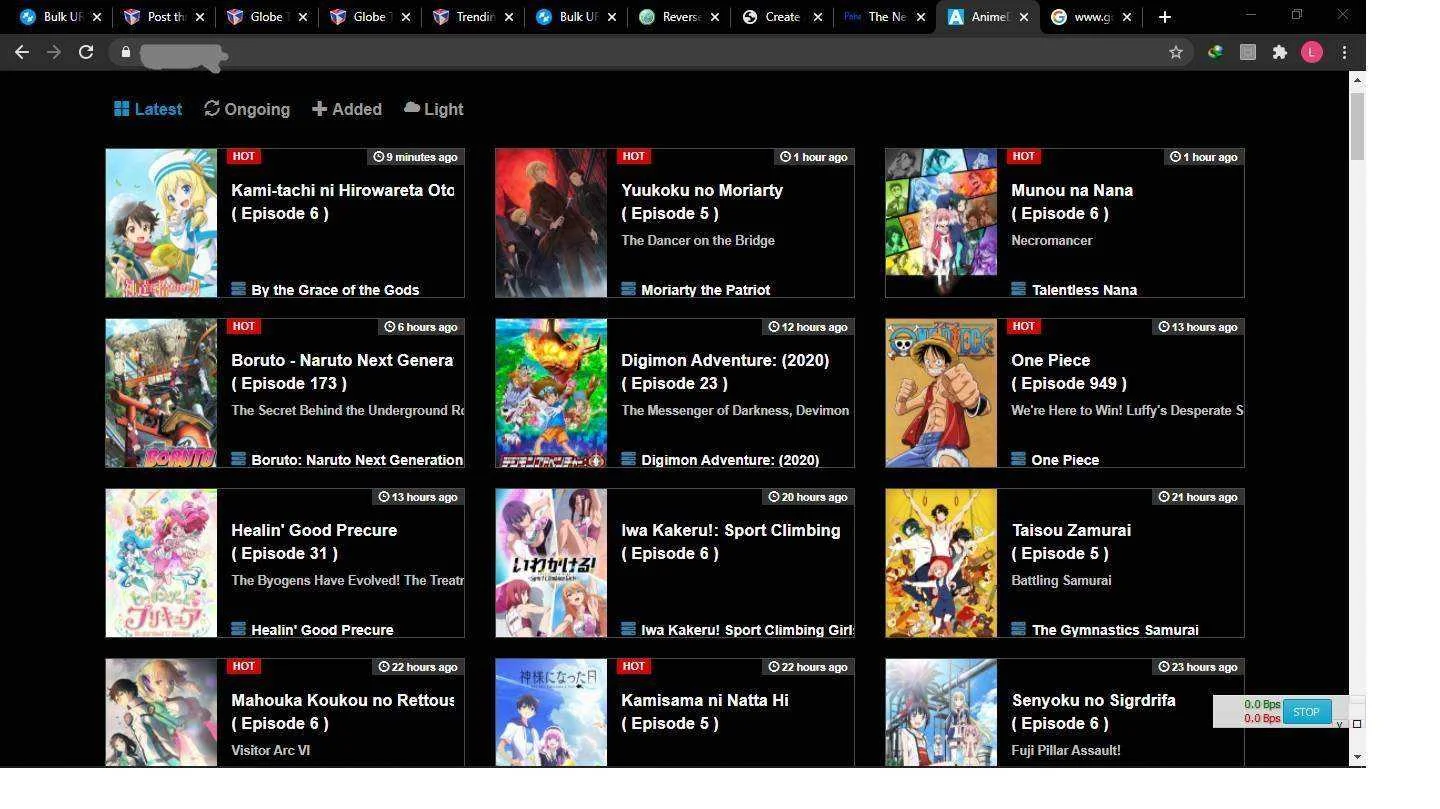
Task: Click series list icon next to One Piece
Action: 1018,459
